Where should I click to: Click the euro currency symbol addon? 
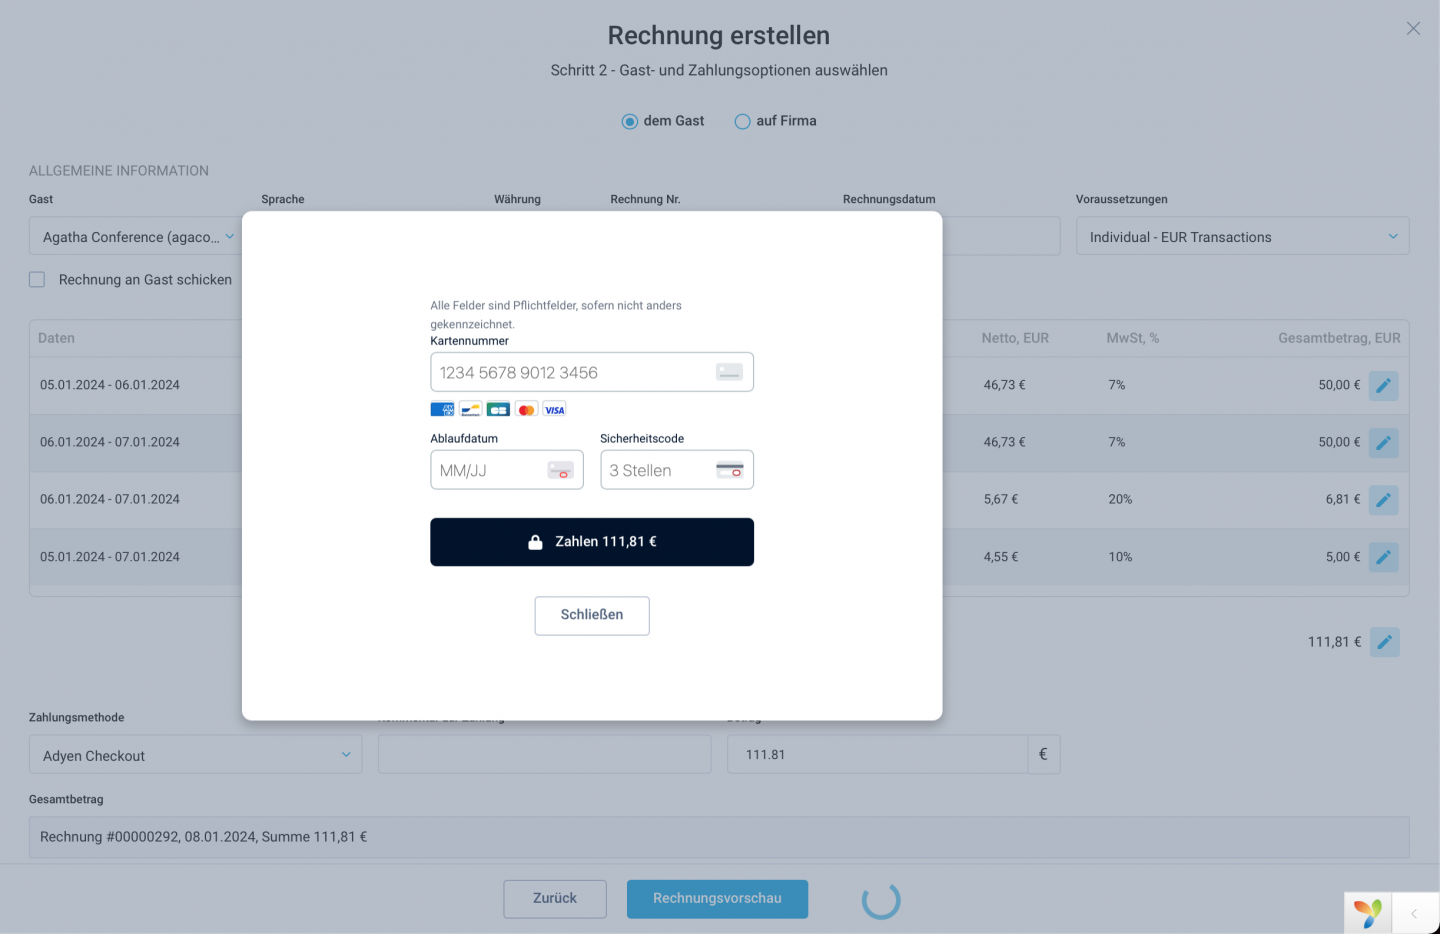point(1043,754)
